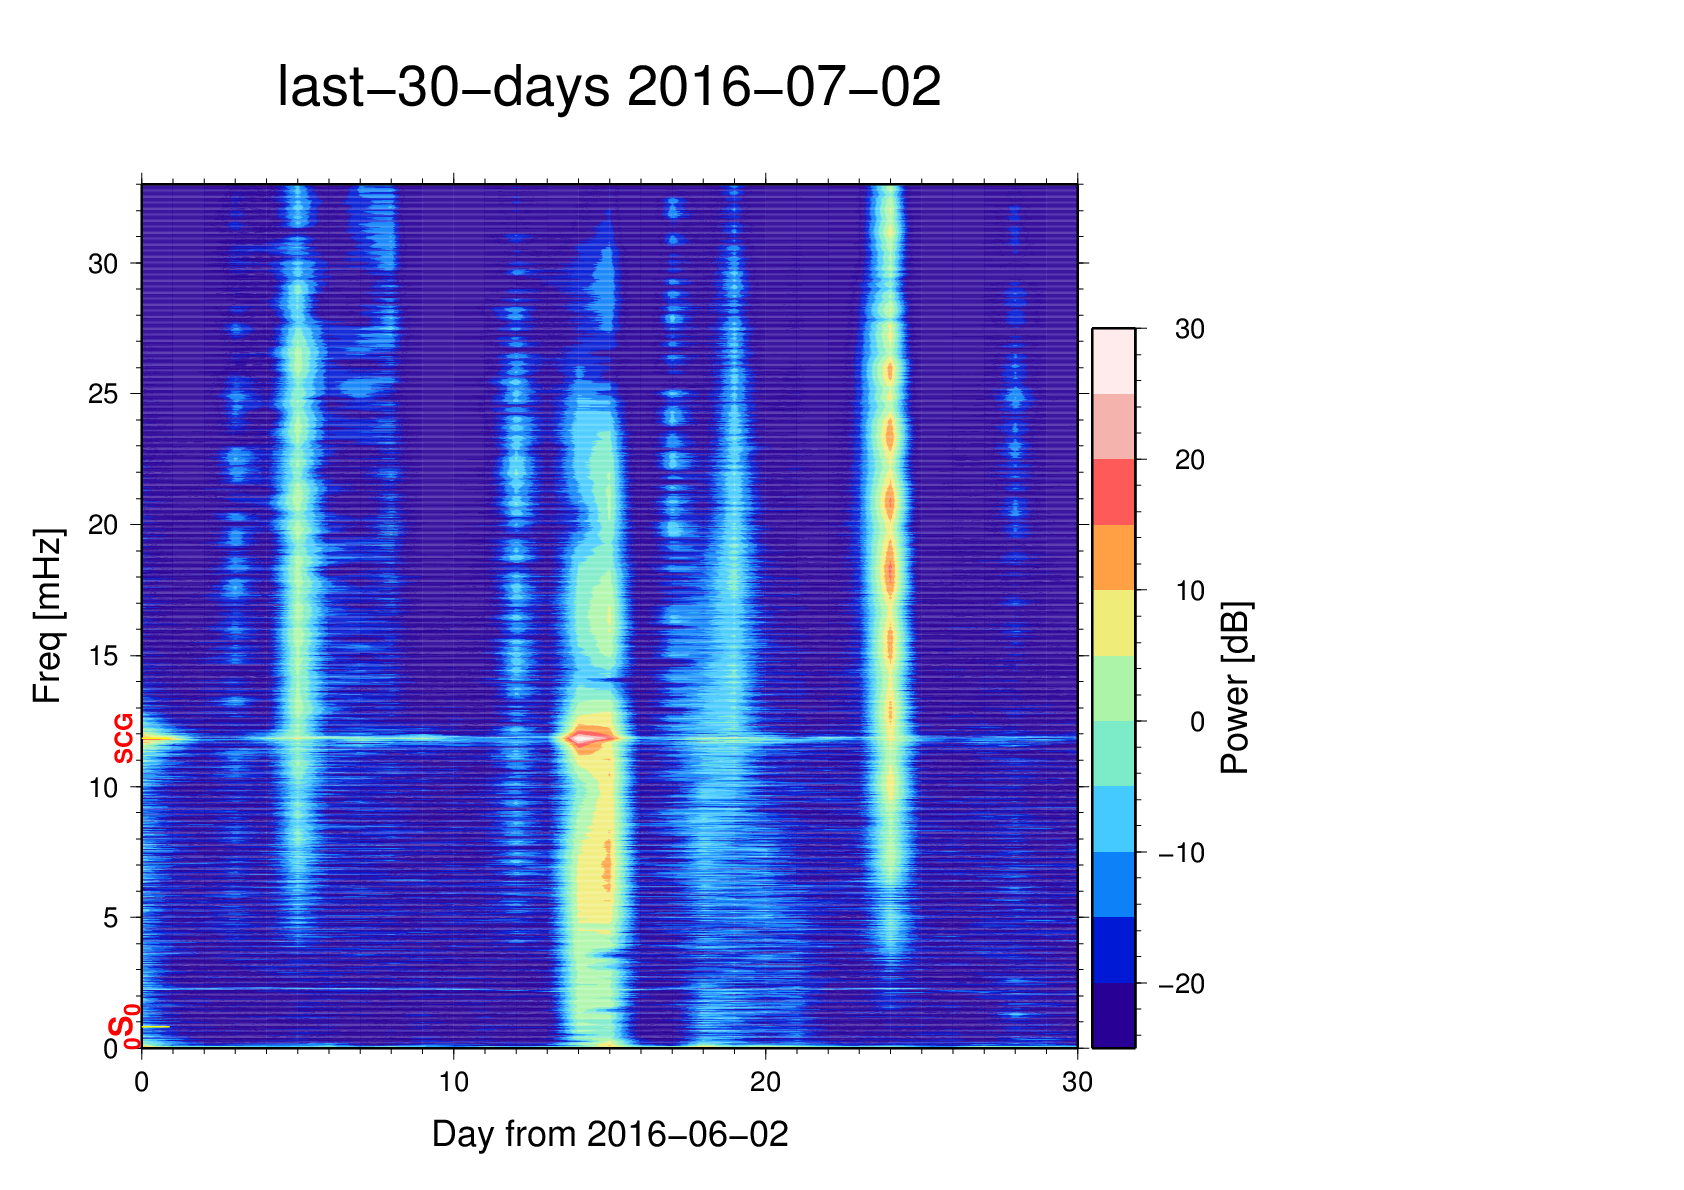Image resolution: width=1684 pixels, height=1190 pixels.
Task: Click the y-axis tick label 15
Action: click(x=103, y=656)
